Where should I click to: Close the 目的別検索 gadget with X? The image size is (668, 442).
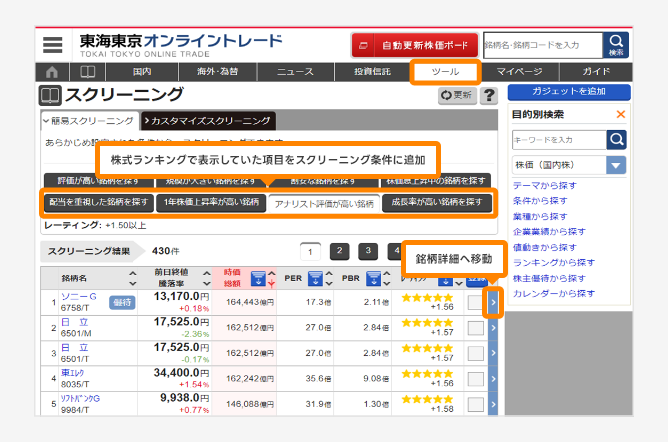(621, 114)
